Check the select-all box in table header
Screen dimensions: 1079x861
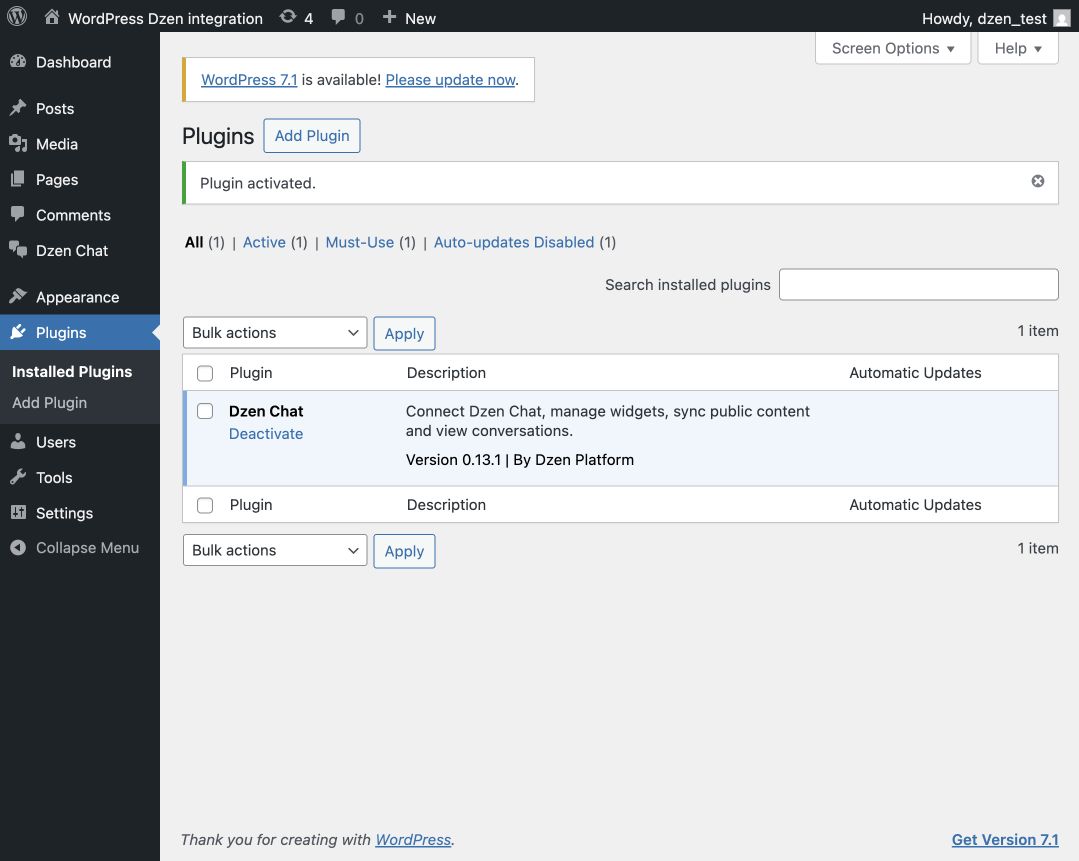[x=205, y=373]
